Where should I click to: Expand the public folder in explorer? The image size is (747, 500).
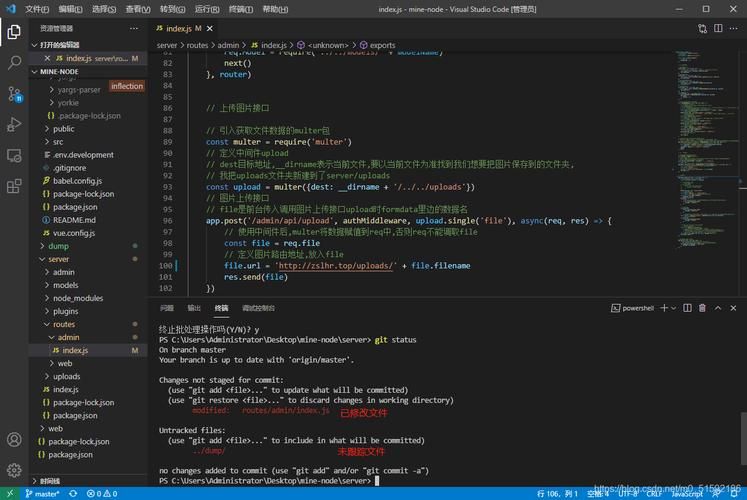[x=63, y=129]
